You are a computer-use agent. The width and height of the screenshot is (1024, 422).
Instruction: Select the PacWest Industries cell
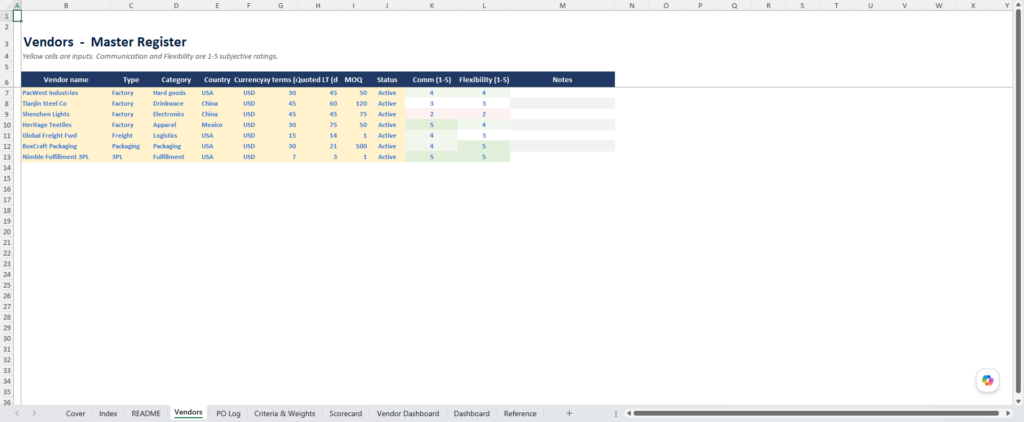click(x=66, y=93)
